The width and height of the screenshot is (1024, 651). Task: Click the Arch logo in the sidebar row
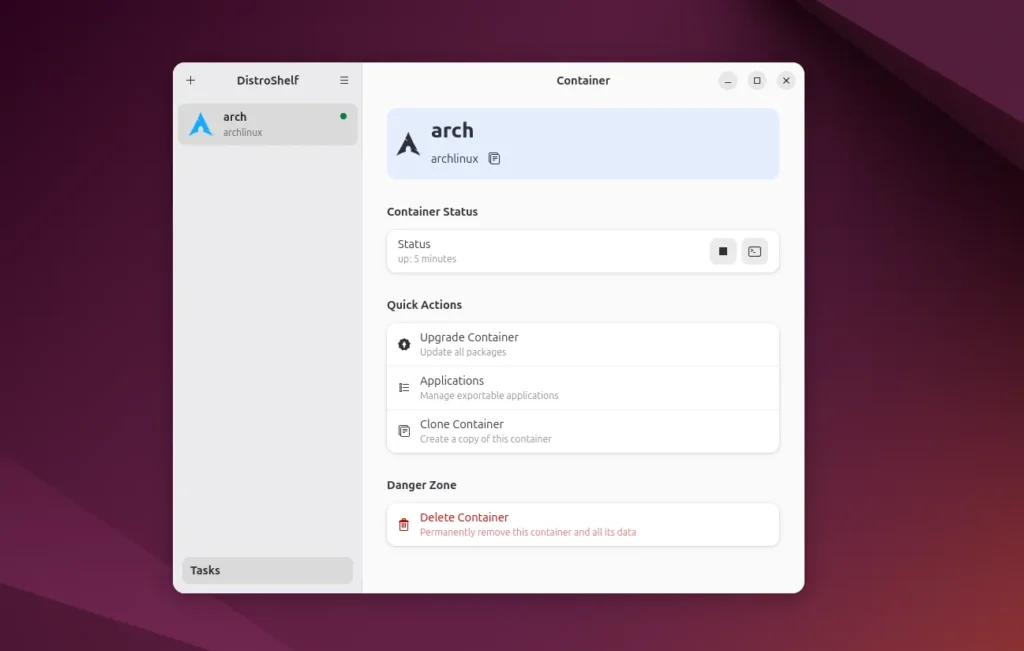(201, 124)
